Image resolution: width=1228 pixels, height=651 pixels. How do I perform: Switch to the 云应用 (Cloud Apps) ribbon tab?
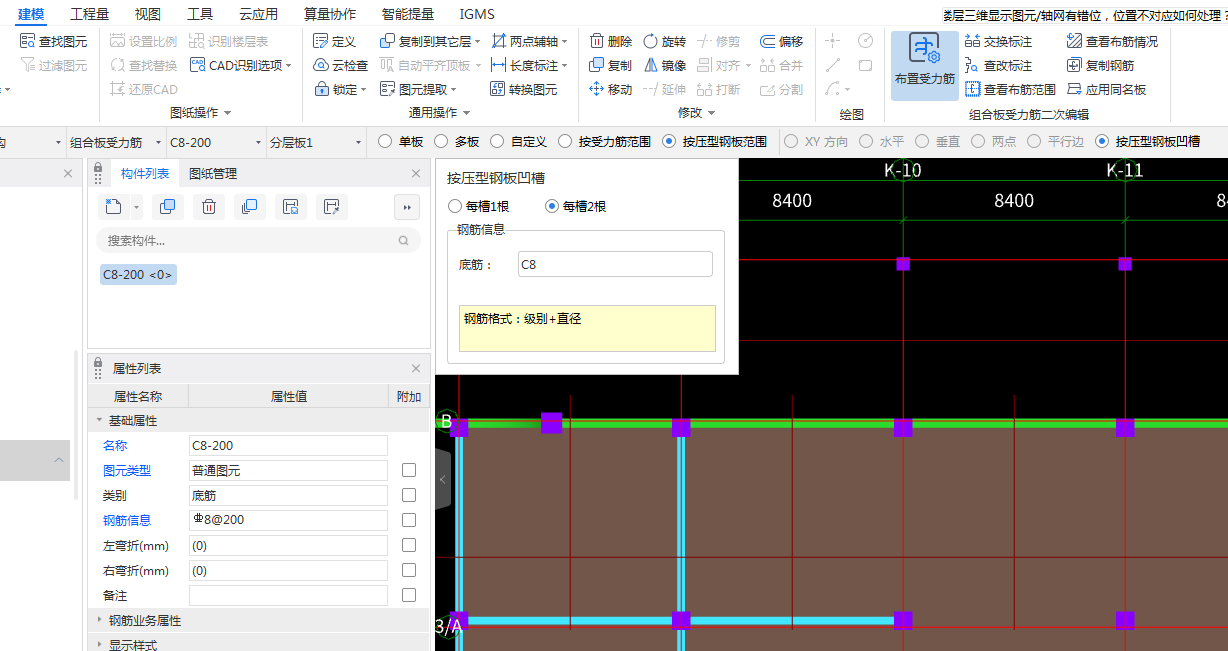(x=259, y=14)
